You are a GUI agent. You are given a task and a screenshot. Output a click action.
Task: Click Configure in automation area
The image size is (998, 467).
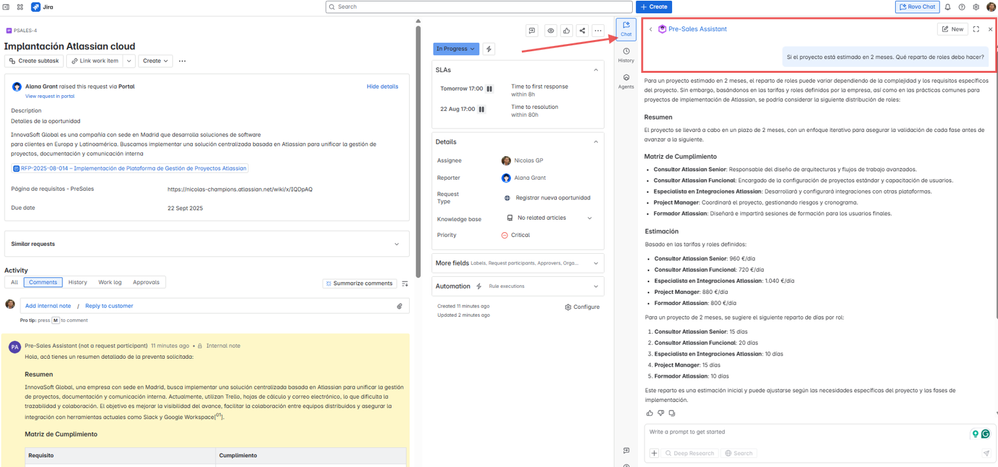[x=582, y=307]
